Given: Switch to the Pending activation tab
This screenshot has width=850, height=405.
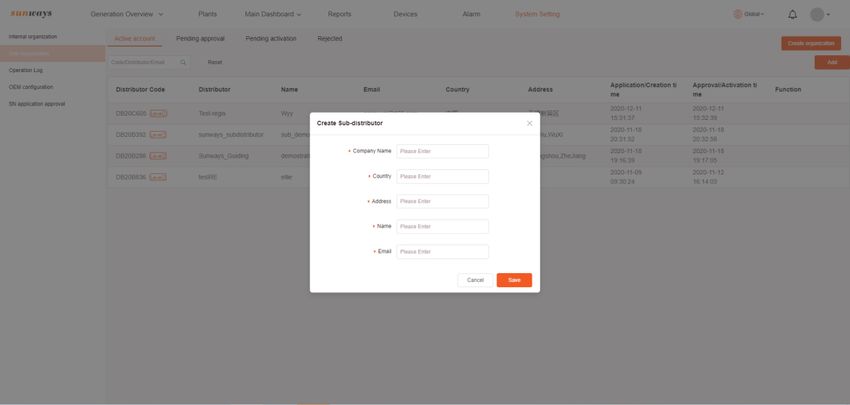Looking at the screenshot, I should click(x=271, y=39).
